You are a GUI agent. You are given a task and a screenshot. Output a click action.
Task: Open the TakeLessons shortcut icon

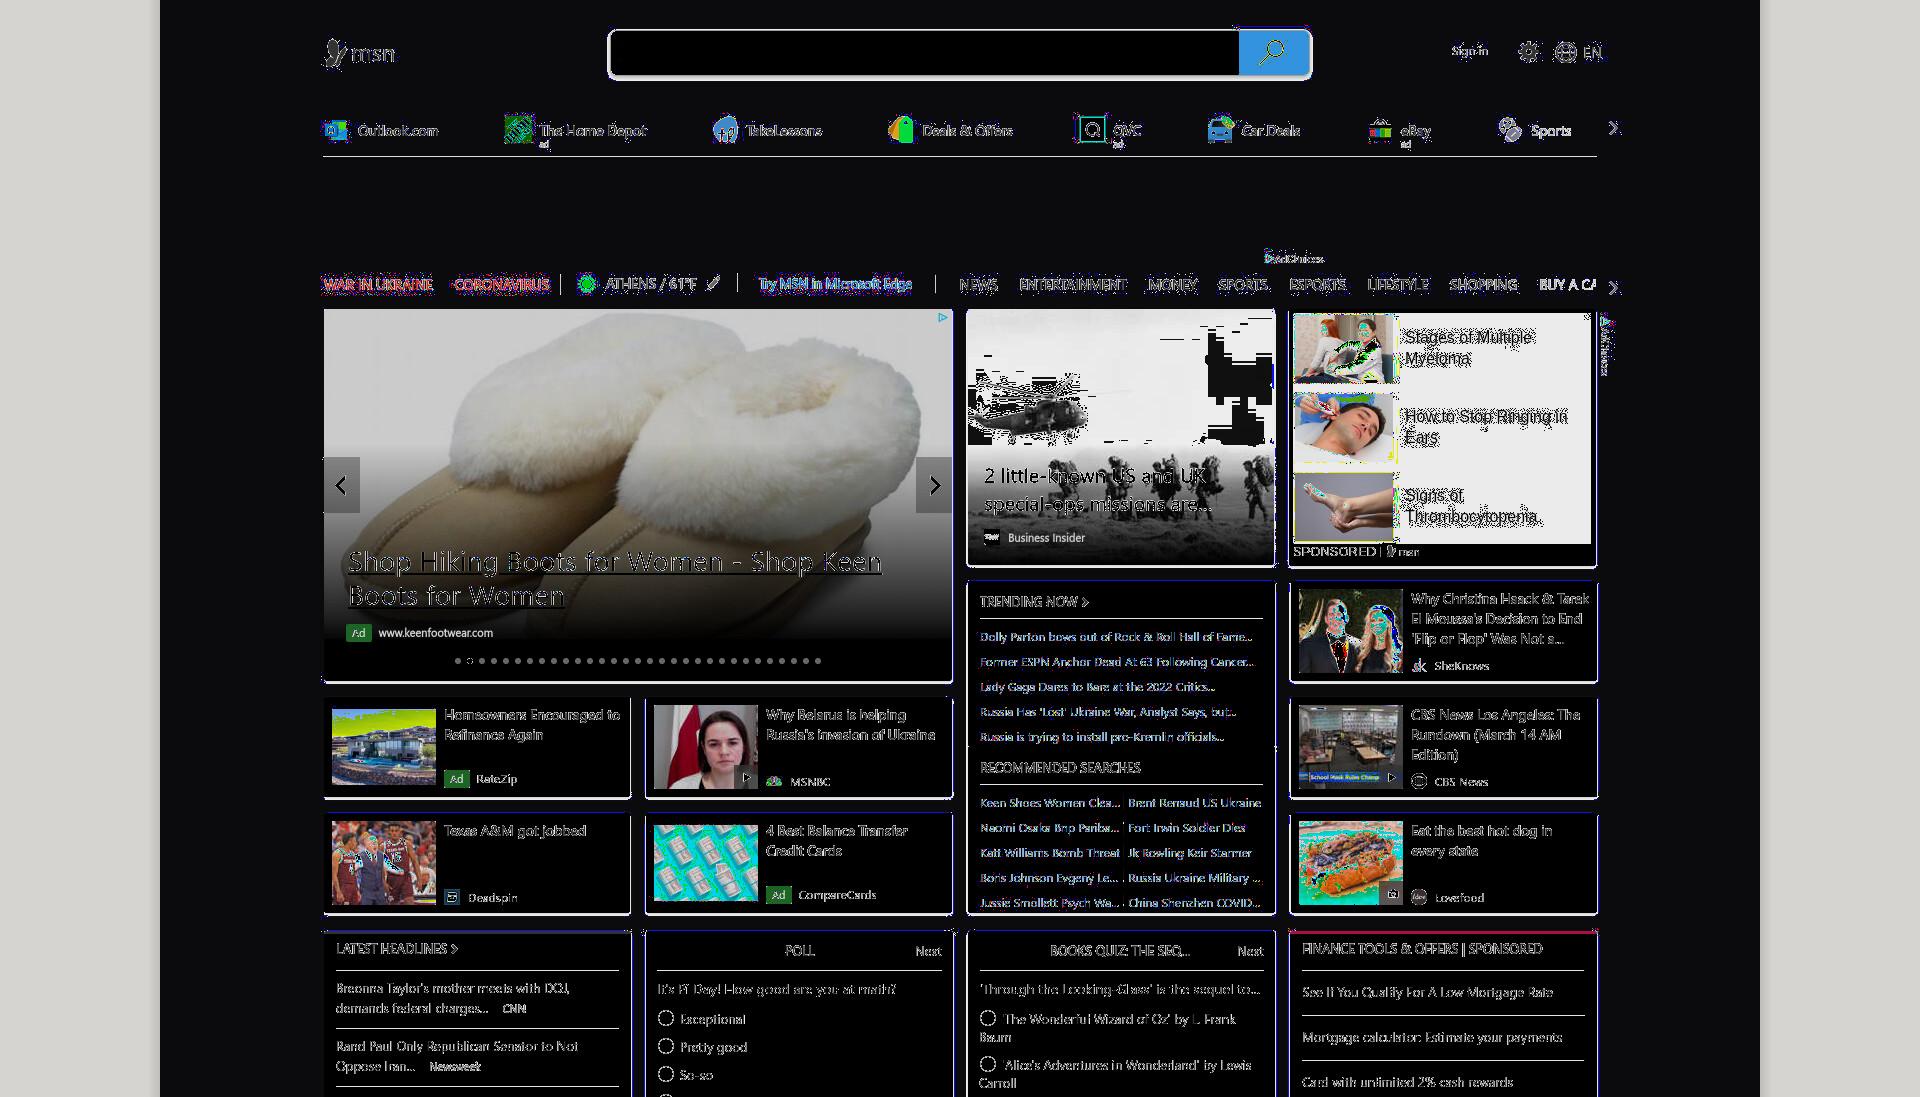pos(725,130)
